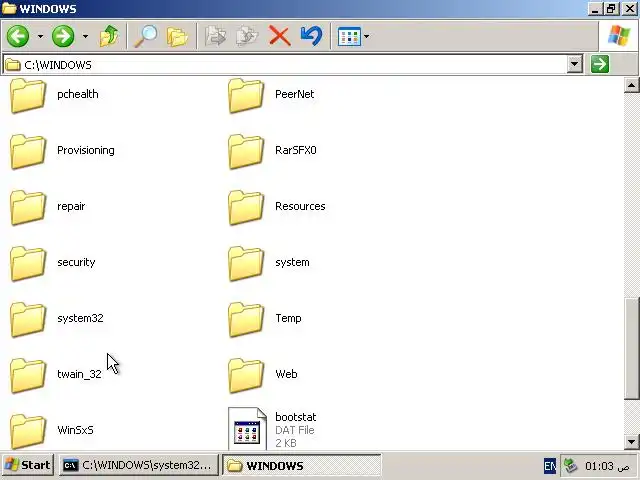Click the EN language indicator
Viewport: 640px width, 480px height.
pos(550,466)
